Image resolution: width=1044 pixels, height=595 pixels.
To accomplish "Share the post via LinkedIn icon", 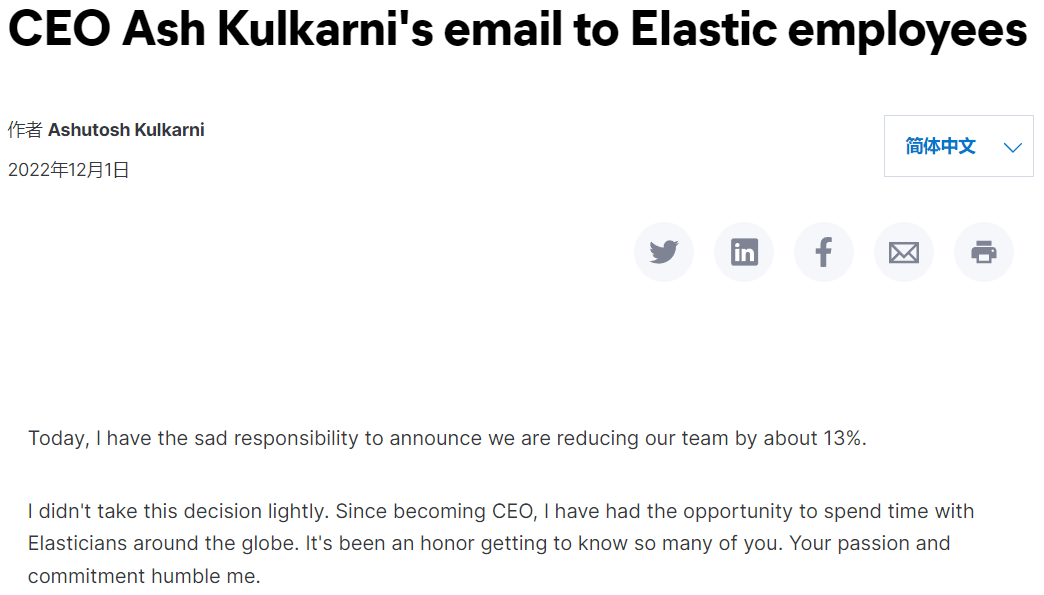I will point(744,252).
